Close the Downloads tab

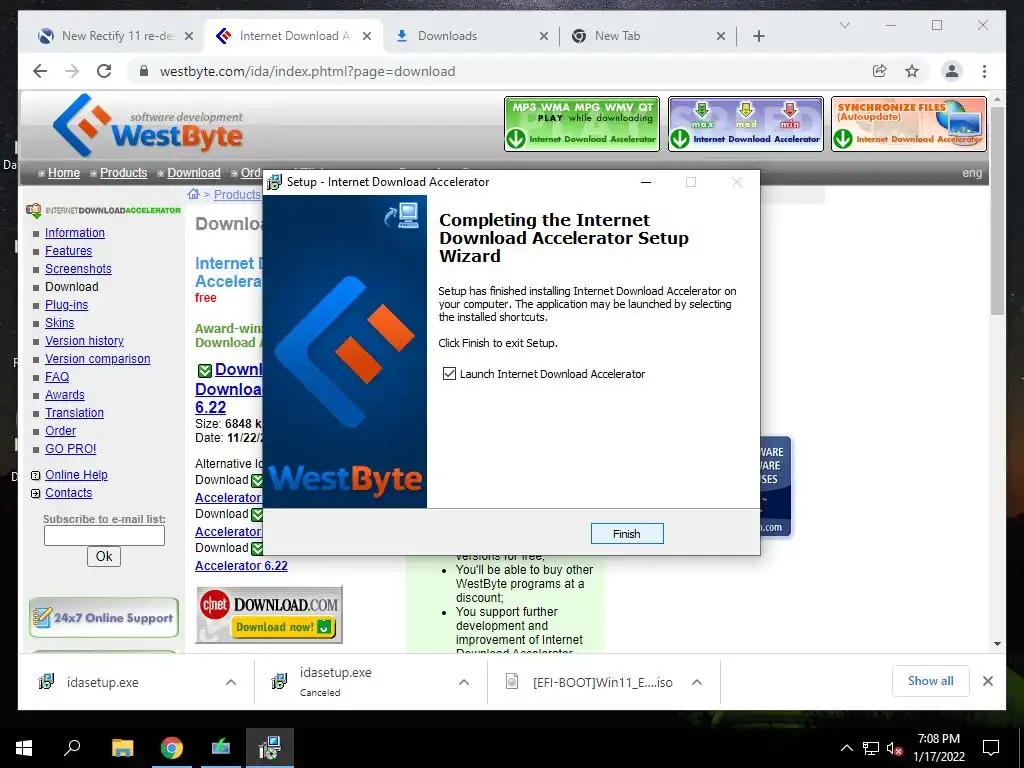coord(543,37)
